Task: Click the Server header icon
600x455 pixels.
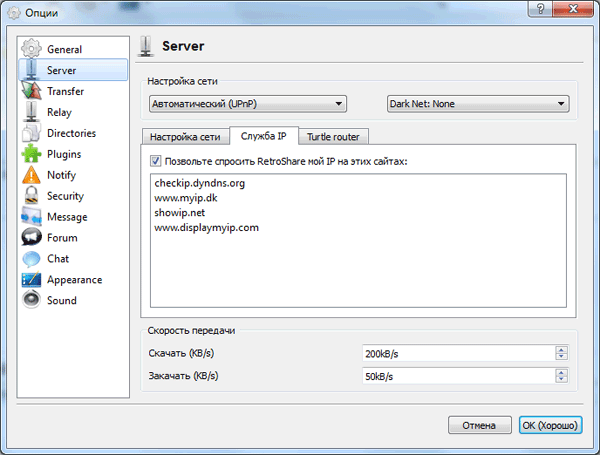Action: coord(146,46)
